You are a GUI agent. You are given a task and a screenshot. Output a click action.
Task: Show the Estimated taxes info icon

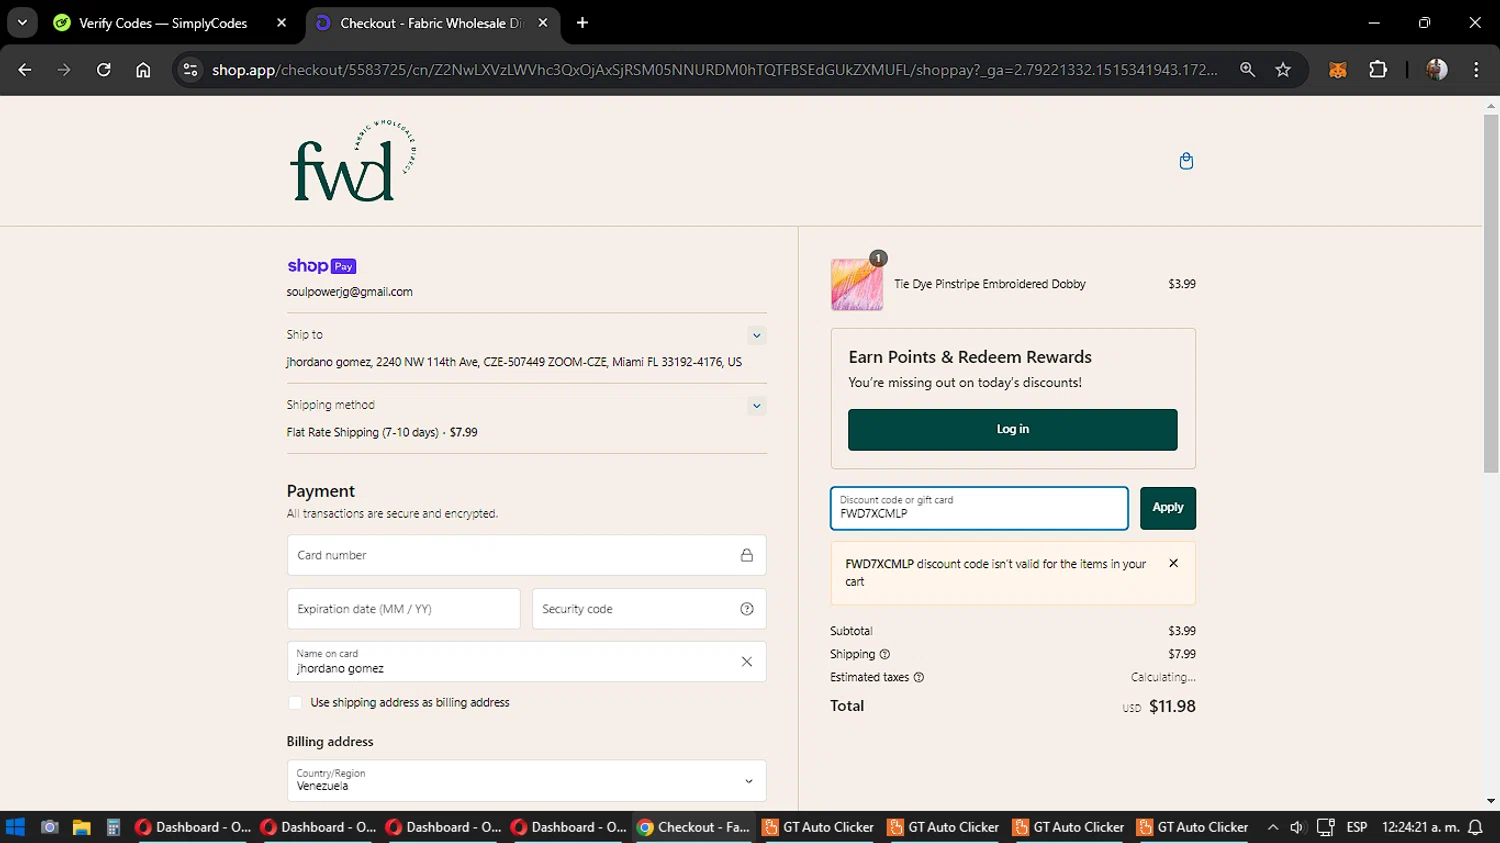[x=918, y=677]
